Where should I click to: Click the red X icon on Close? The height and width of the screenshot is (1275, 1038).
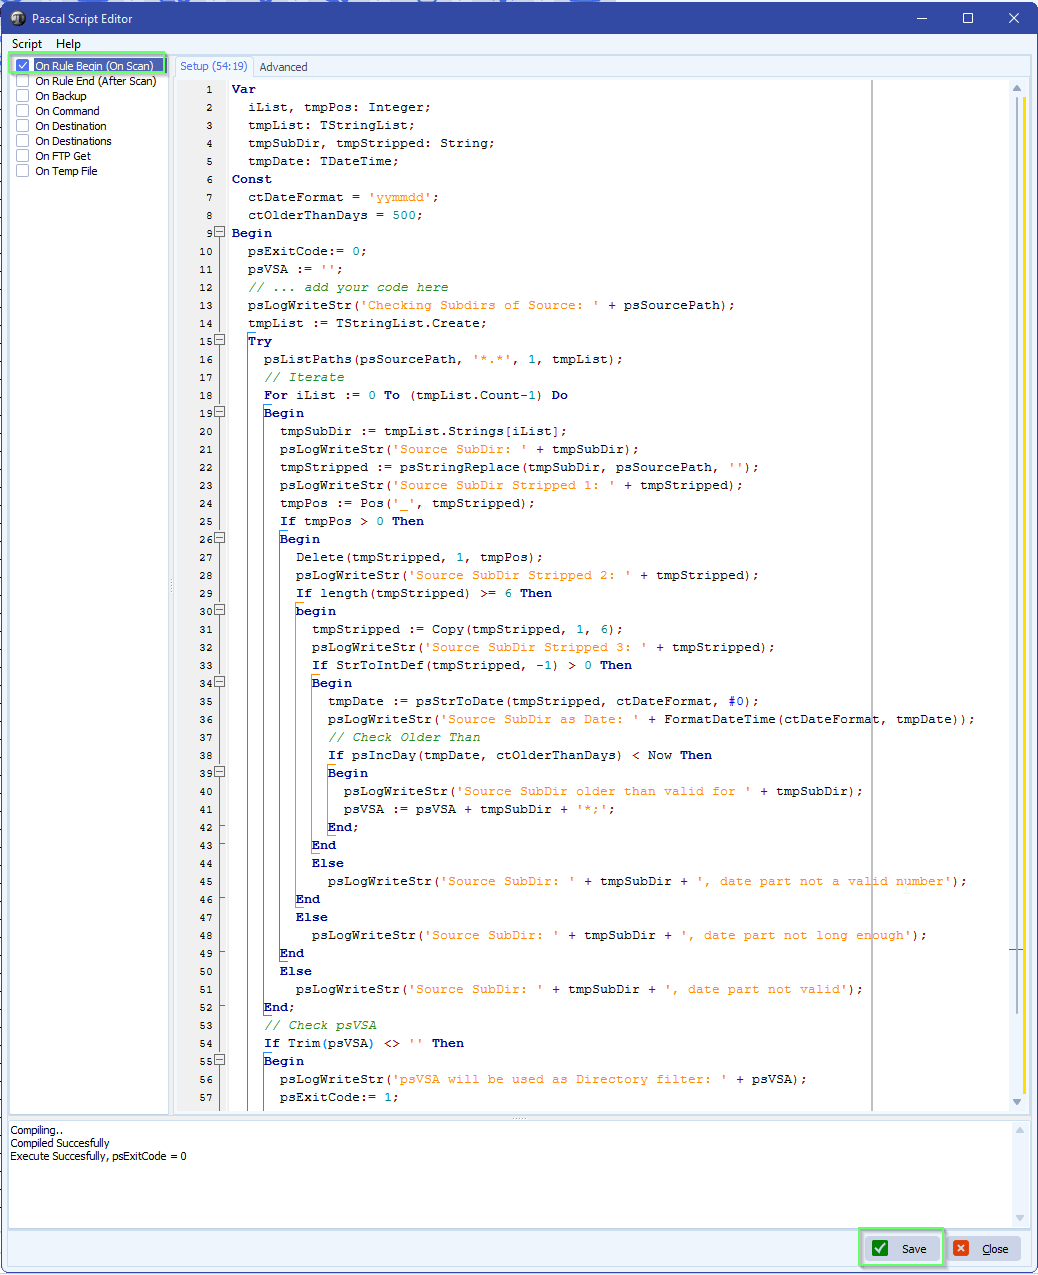[x=961, y=1248]
